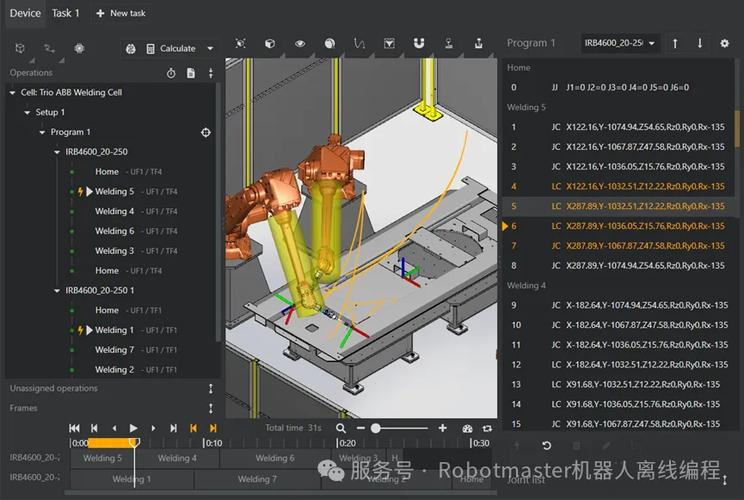Select the Welding 7 block in timeline

258,479
